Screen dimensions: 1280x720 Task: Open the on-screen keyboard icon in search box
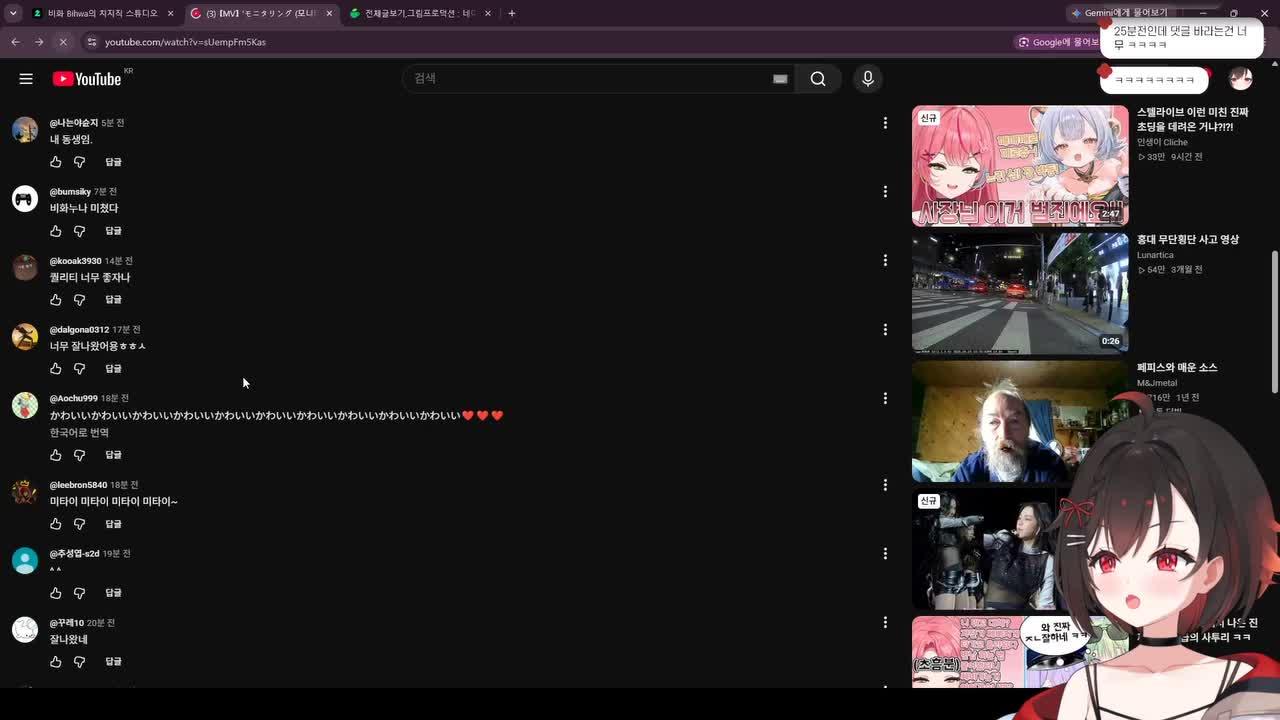780,79
